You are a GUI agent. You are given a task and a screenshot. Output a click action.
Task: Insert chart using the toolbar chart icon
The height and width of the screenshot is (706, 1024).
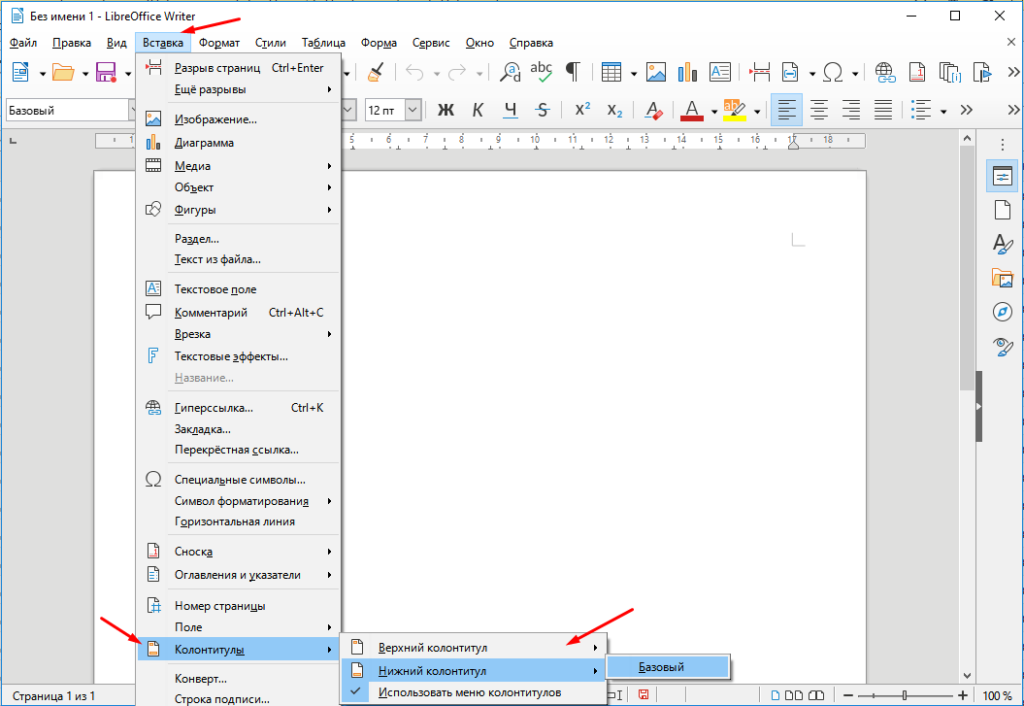[x=687, y=72]
